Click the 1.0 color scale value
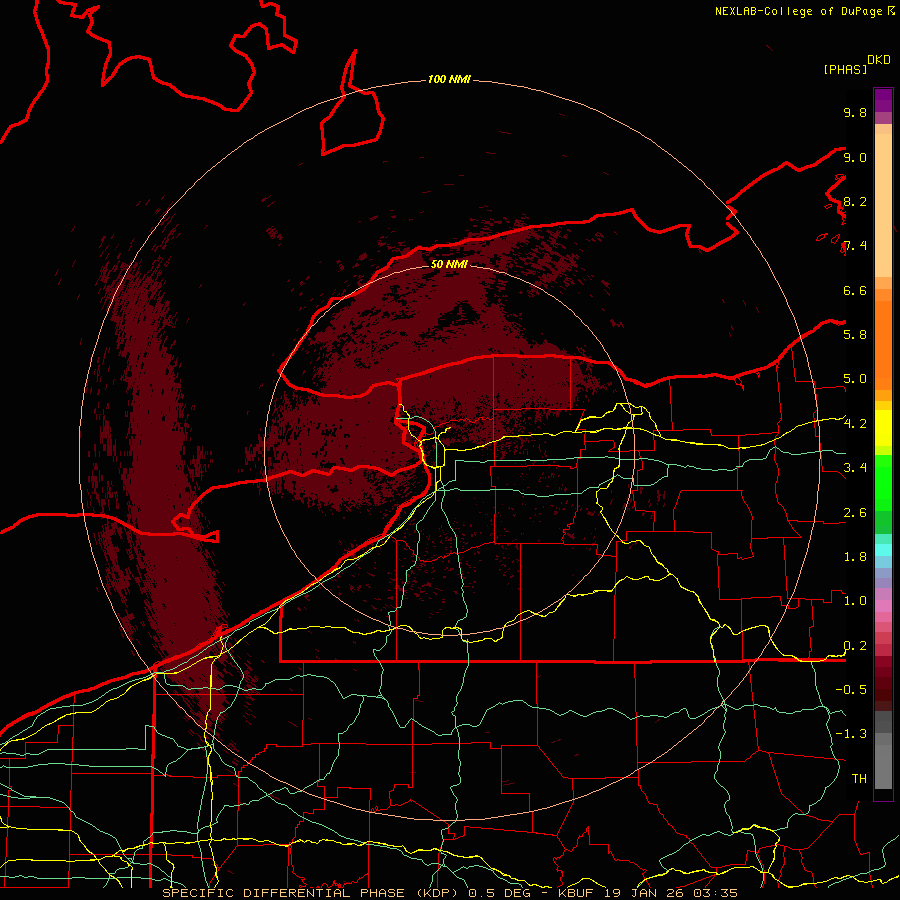Image resolution: width=900 pixels, height=900 pixels. tap(855, 601)
